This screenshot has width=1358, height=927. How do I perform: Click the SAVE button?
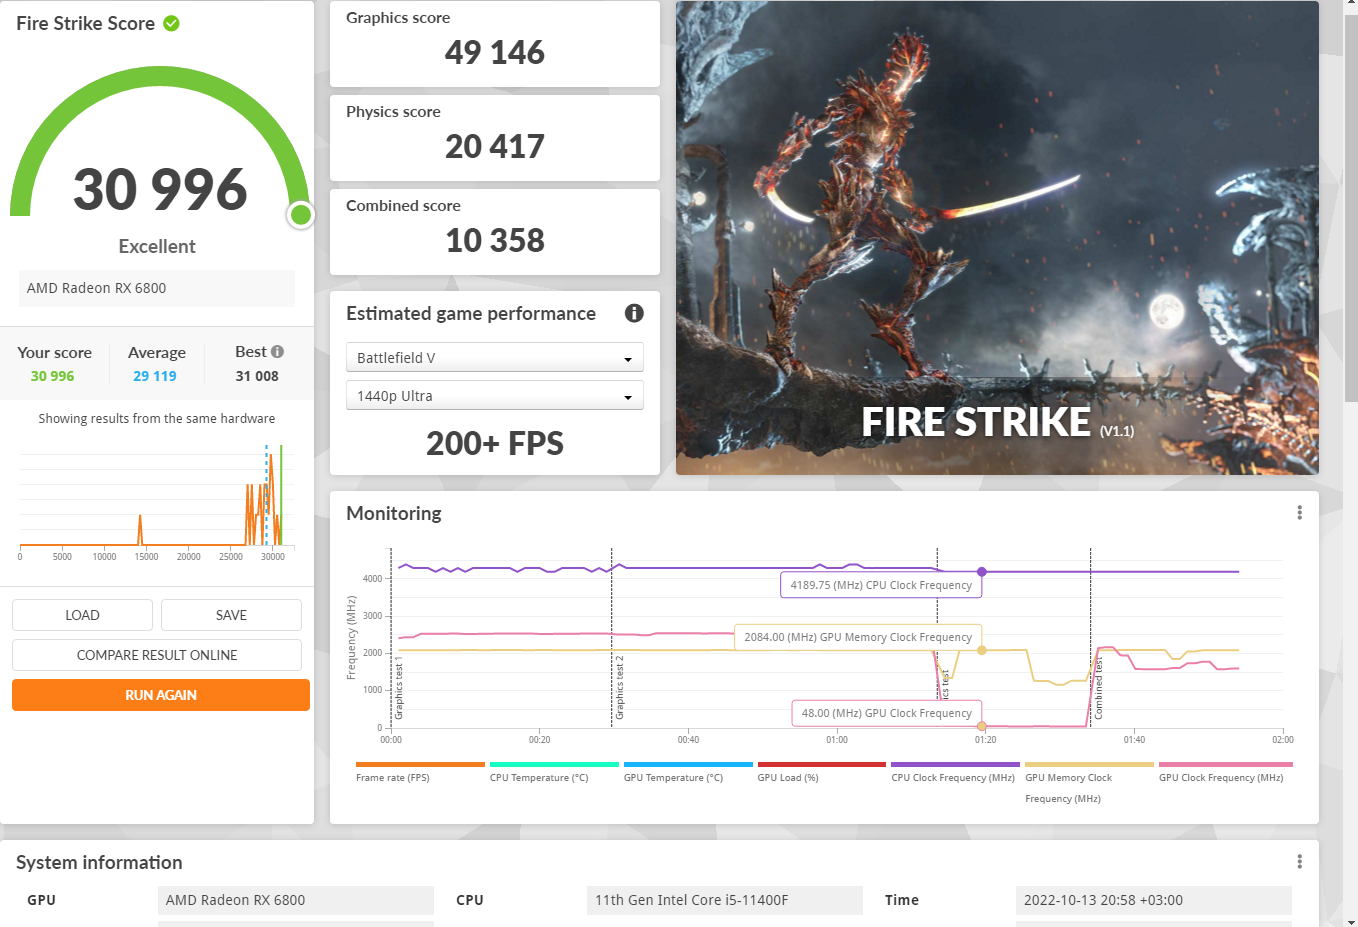coord(231,615)
